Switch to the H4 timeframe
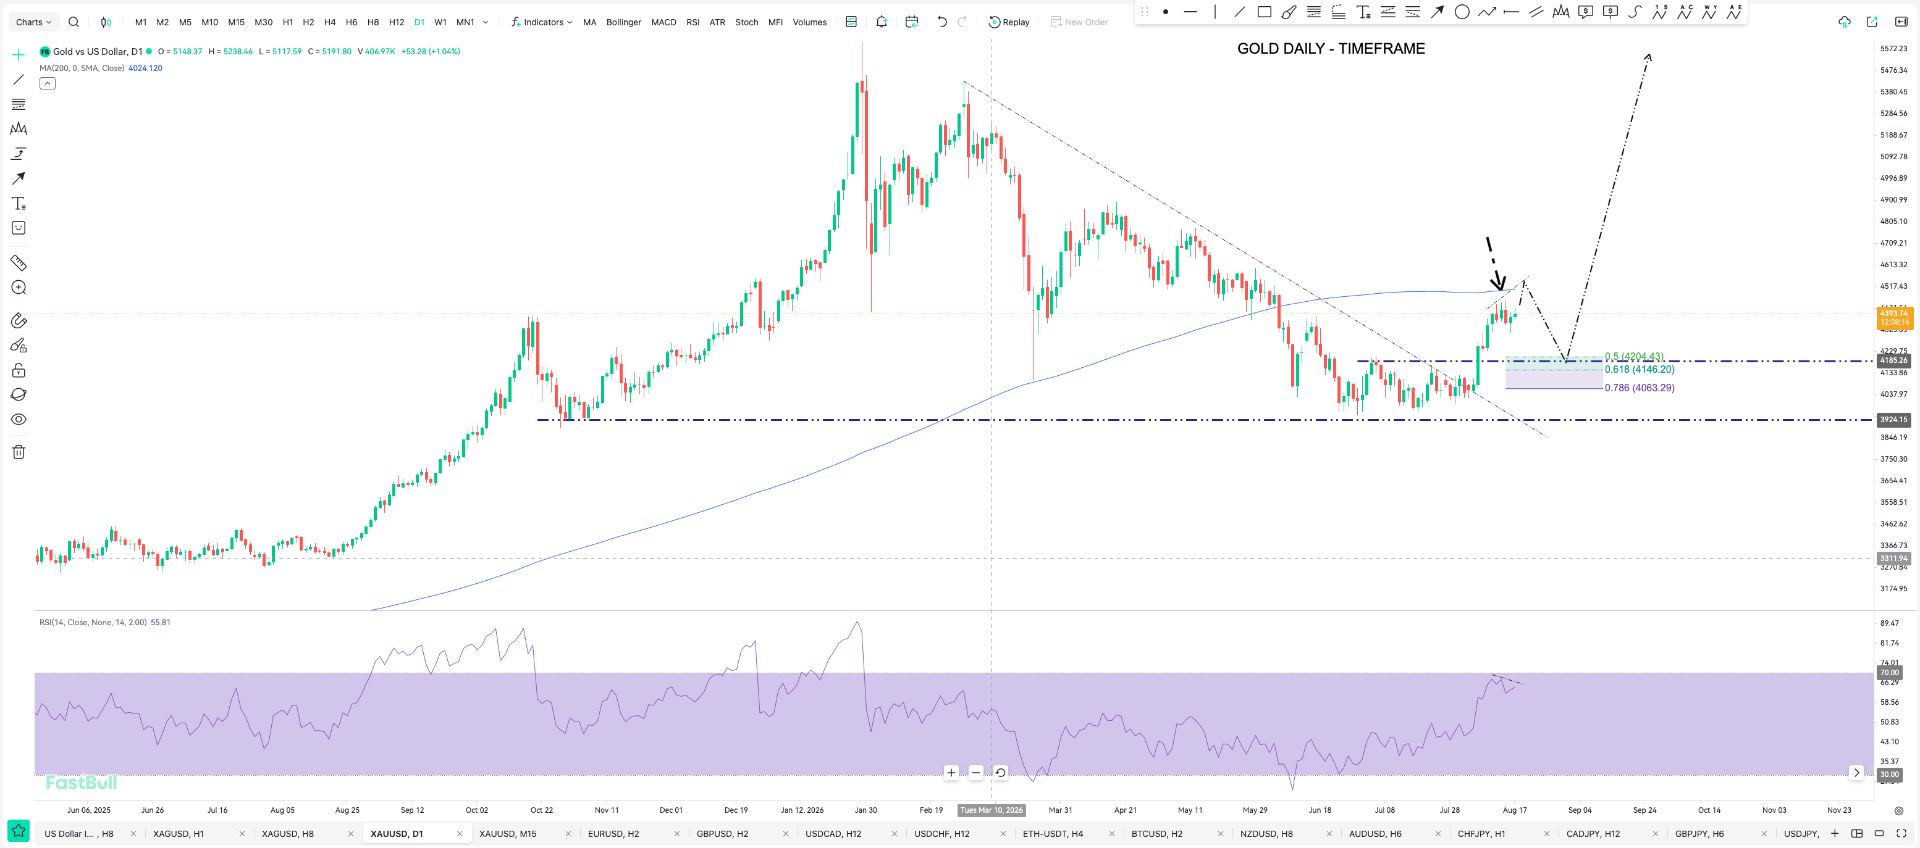 click(330, 22)
